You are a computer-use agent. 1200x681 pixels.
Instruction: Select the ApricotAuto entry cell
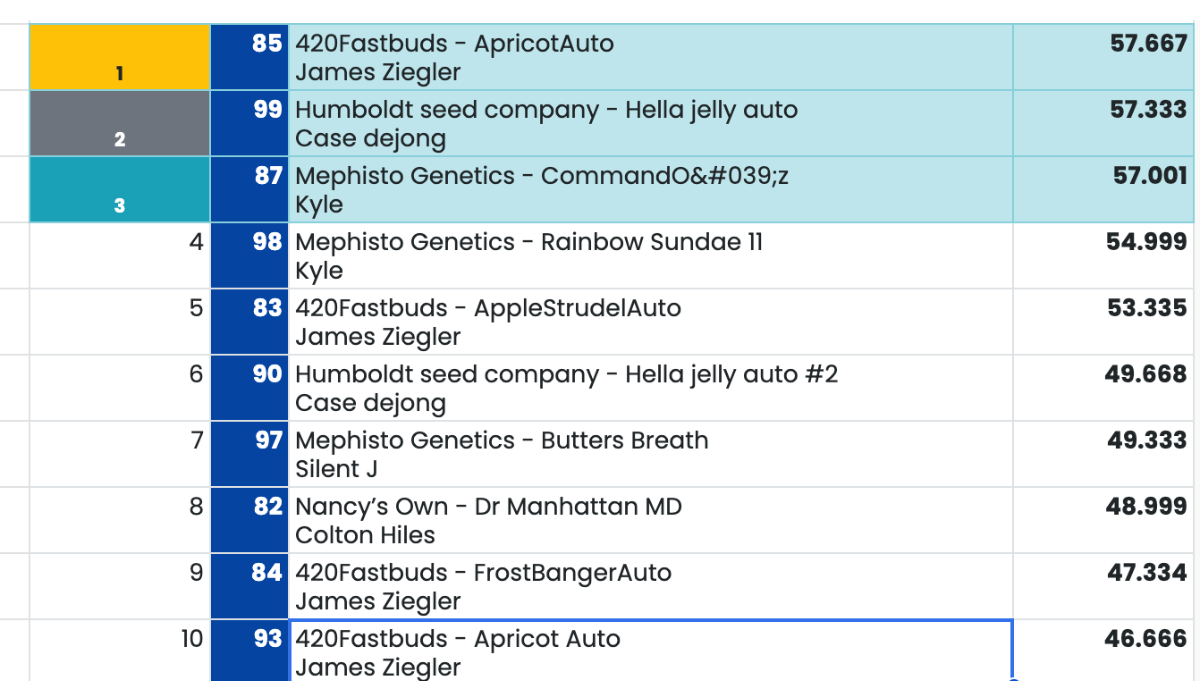pos(650,58)
